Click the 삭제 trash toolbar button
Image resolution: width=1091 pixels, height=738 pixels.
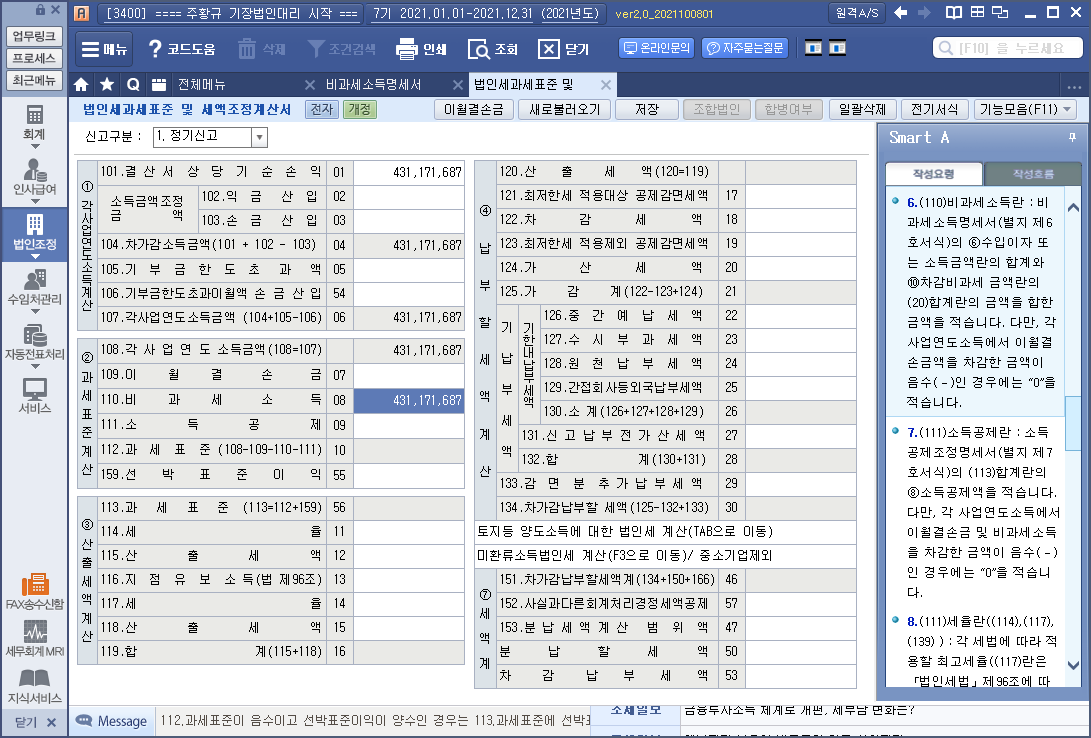coord(261,49)
